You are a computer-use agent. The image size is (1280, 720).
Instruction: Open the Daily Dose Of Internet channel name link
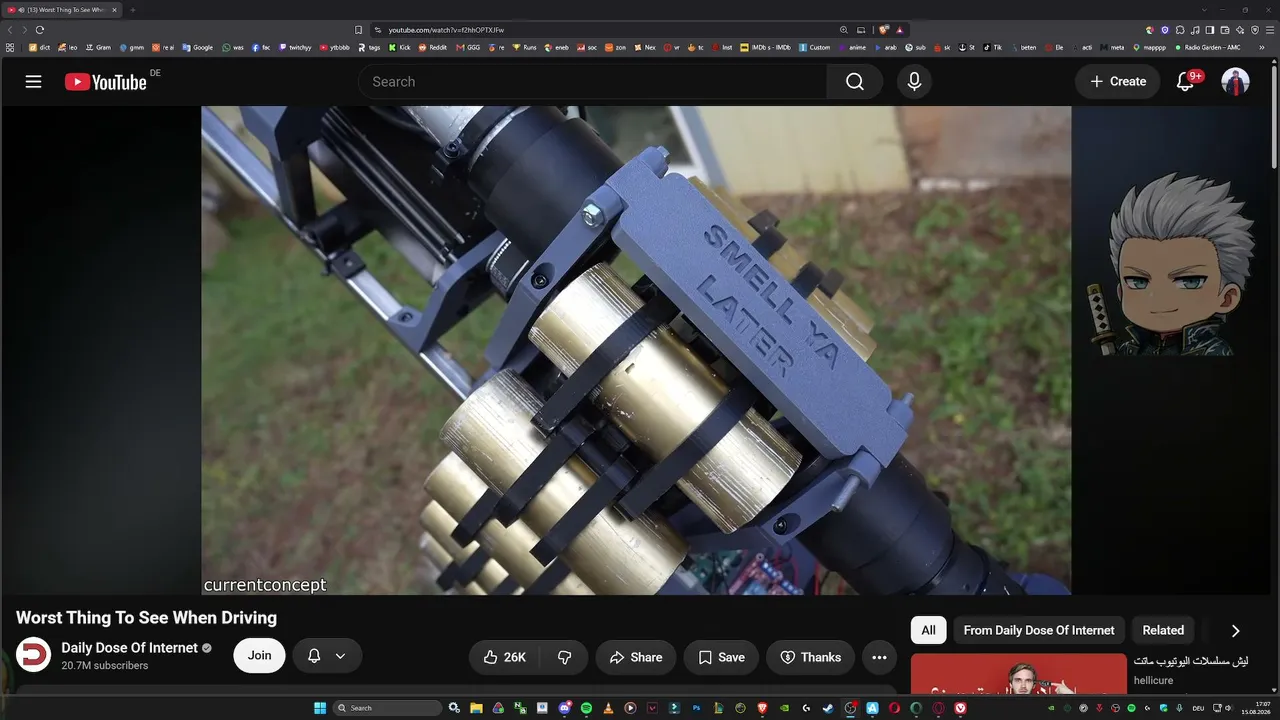click(x=130, y=648)
